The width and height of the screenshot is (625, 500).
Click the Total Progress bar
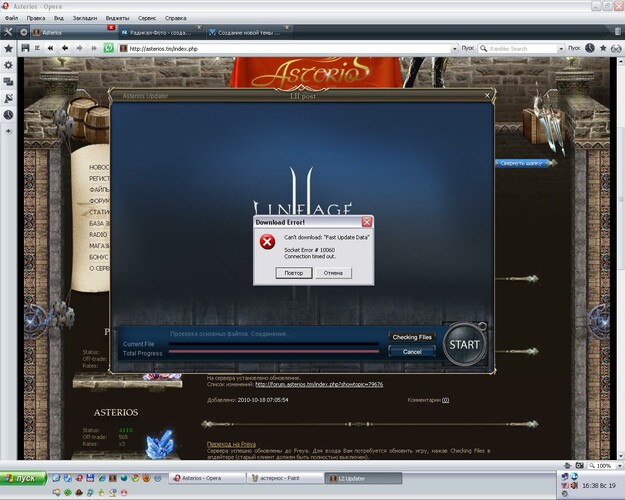273,352
